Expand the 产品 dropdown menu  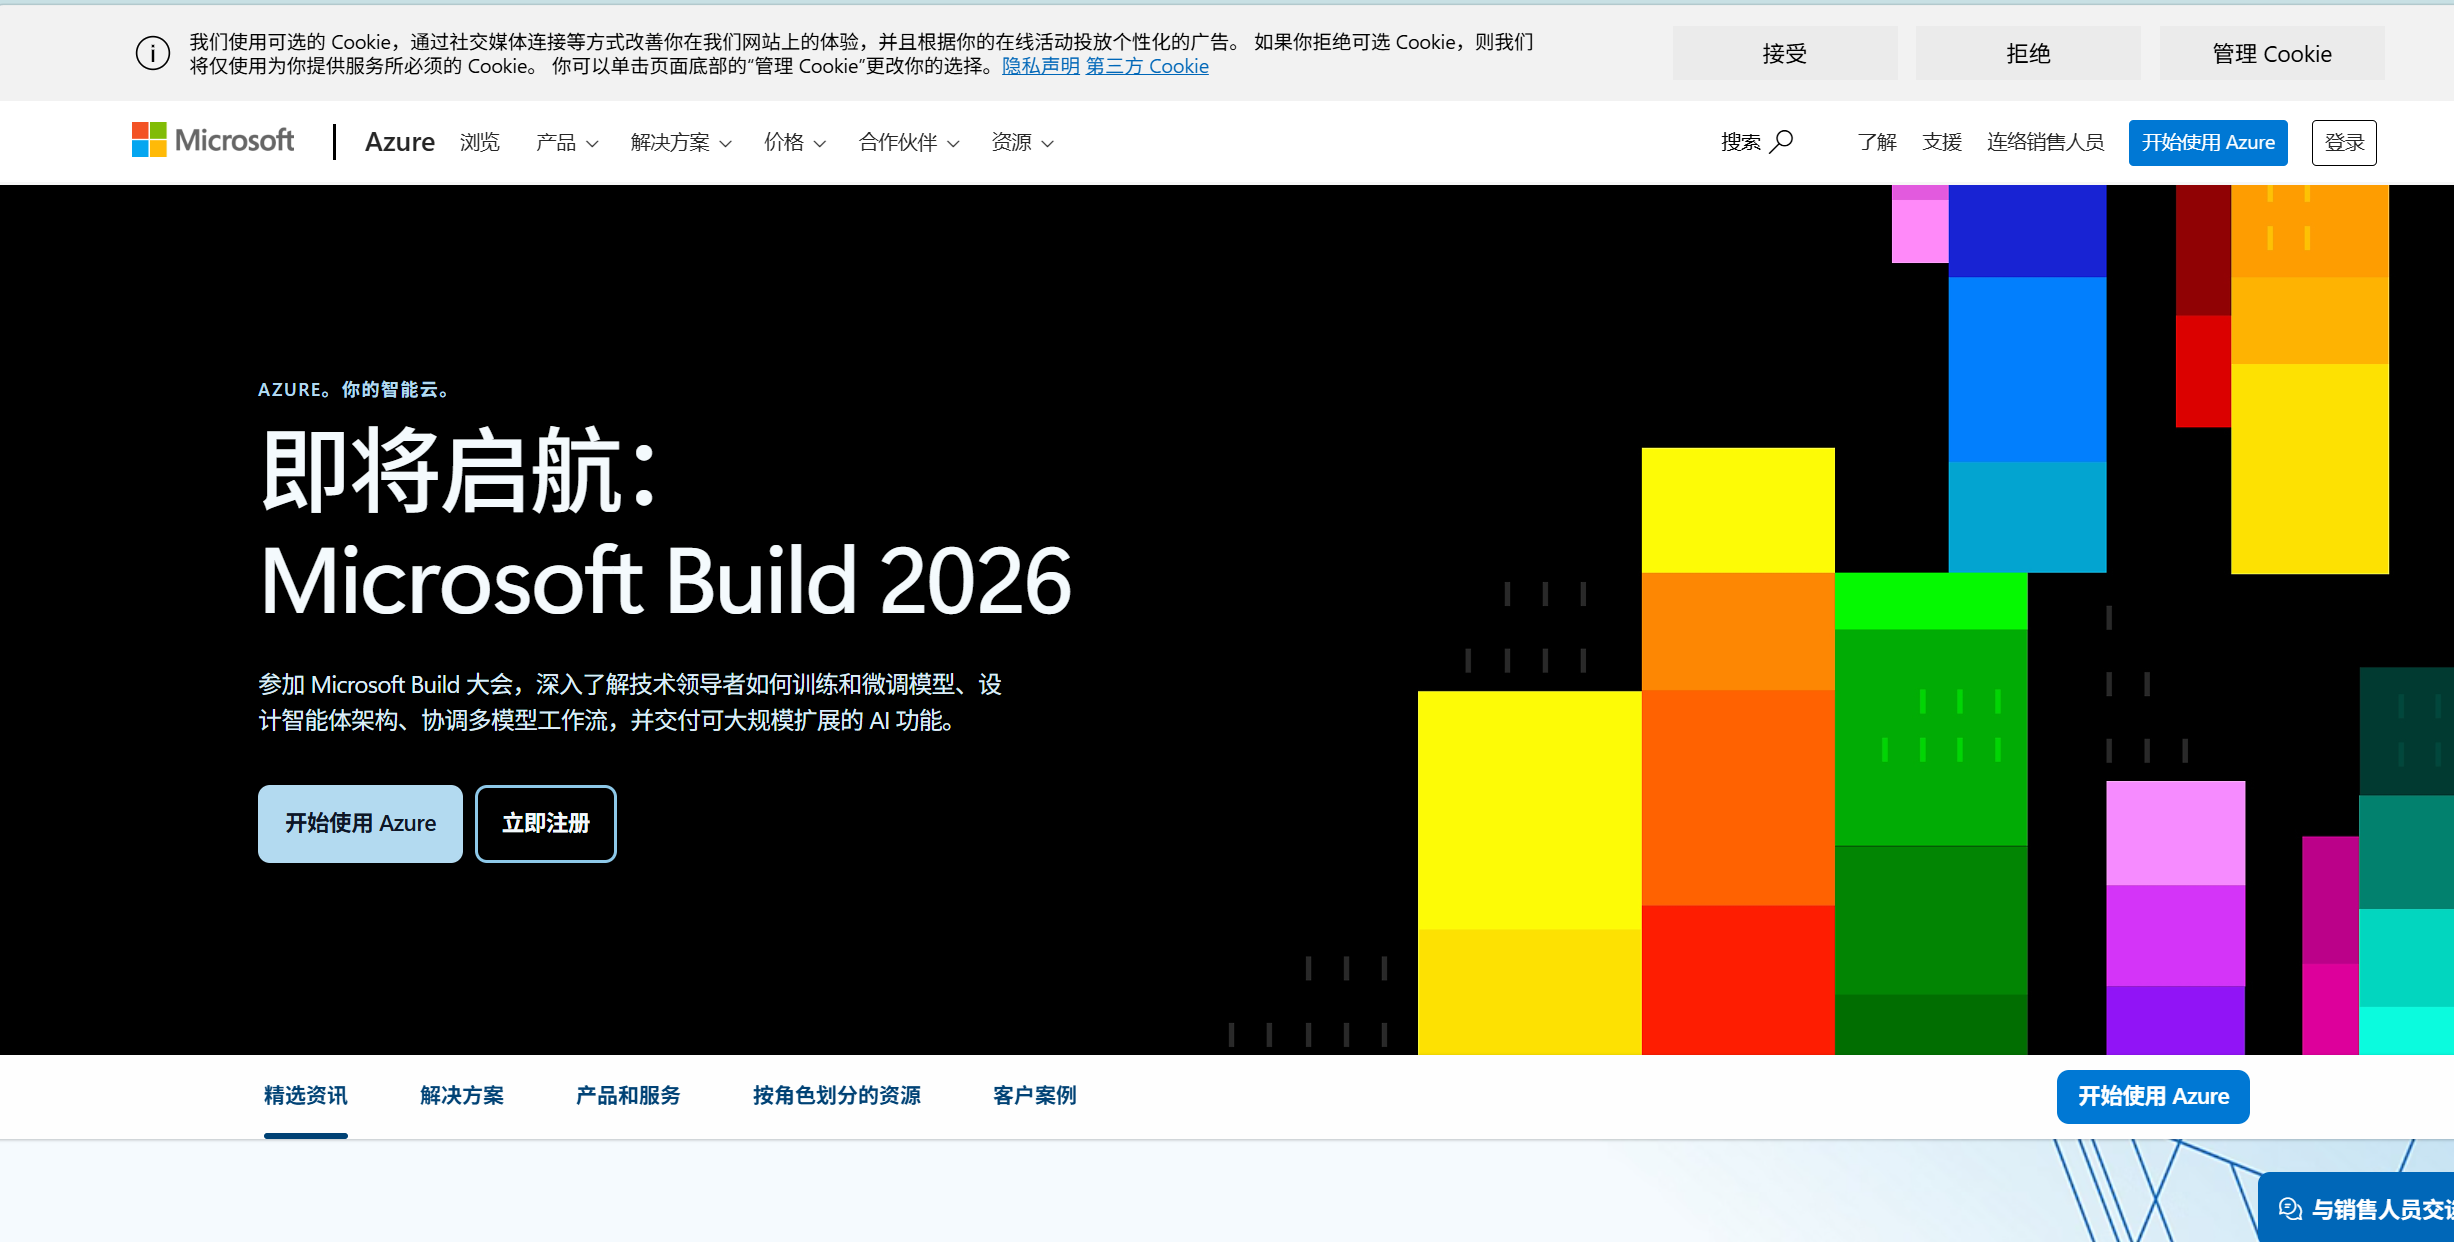567,142
